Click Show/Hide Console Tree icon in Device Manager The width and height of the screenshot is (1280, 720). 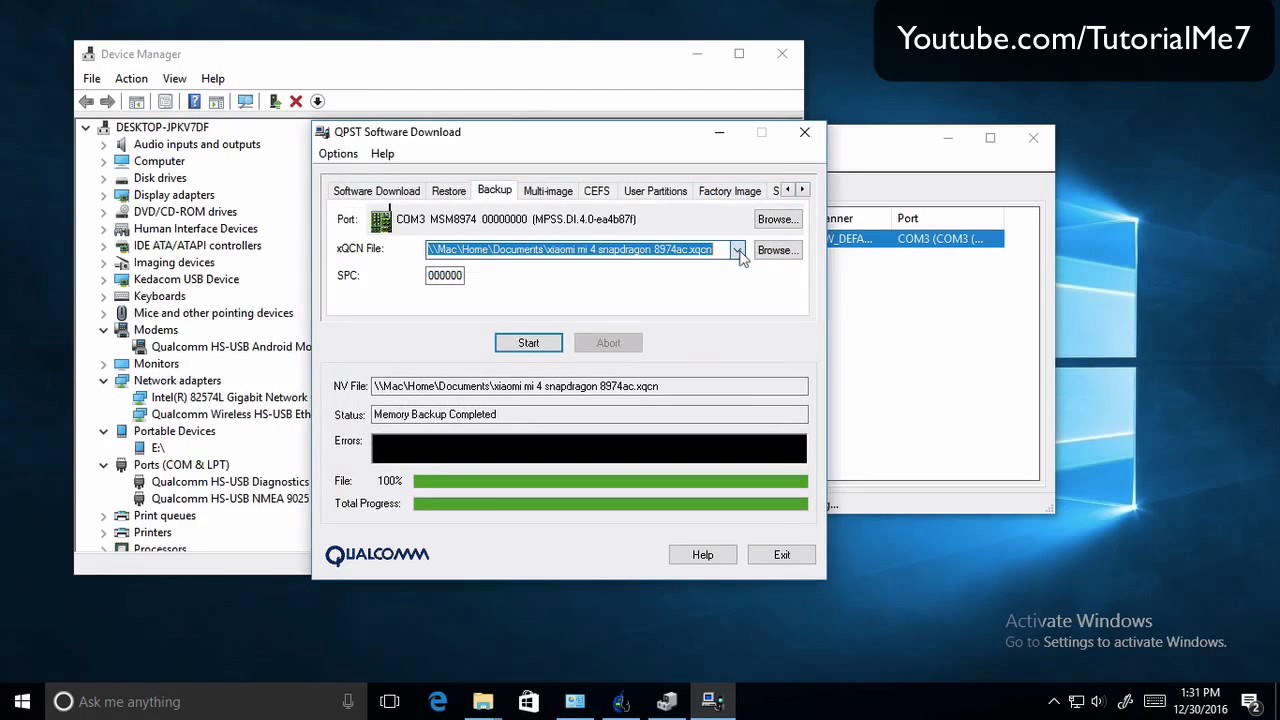(136, 101)
